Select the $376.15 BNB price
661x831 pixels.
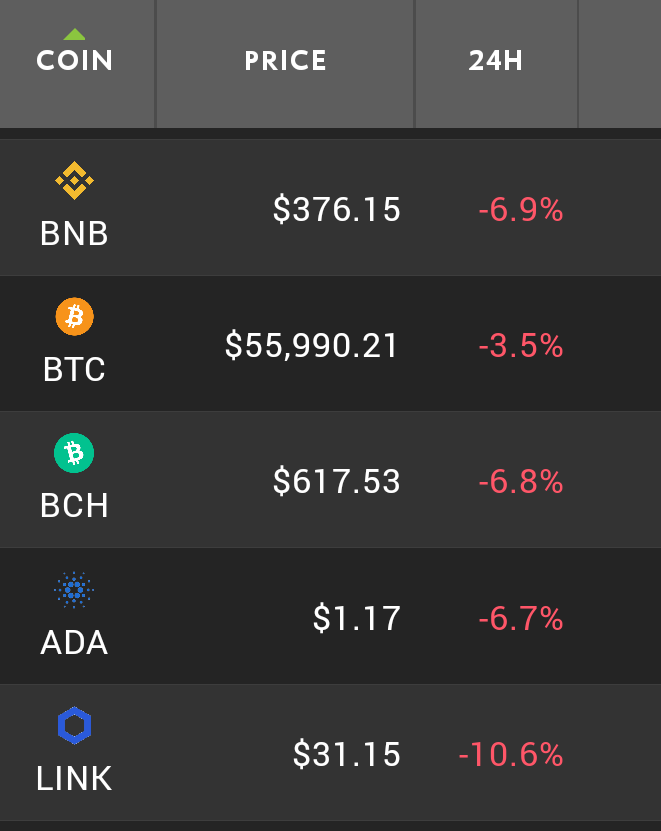pos(337,209)
